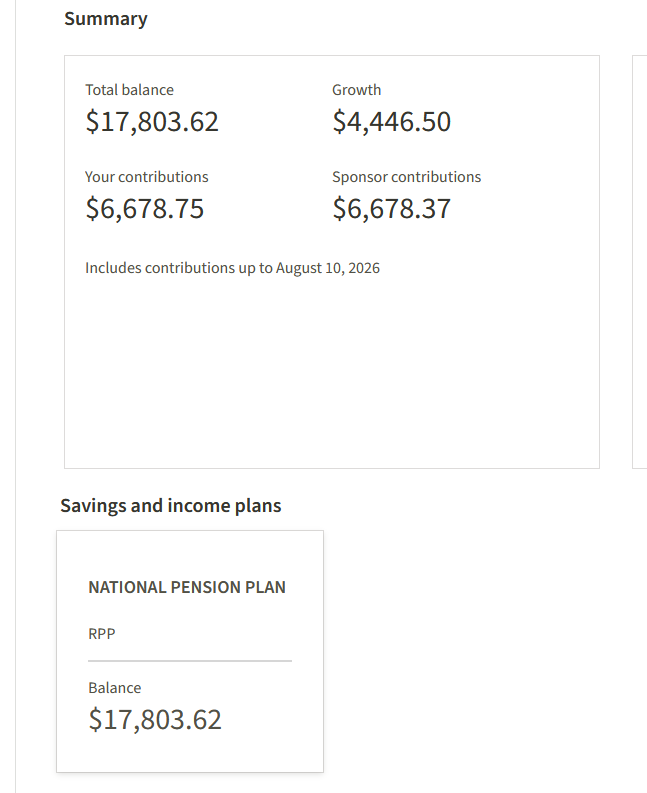Click the RPP plan type label
Screen dimensions: 647x793
coord(102,634)
